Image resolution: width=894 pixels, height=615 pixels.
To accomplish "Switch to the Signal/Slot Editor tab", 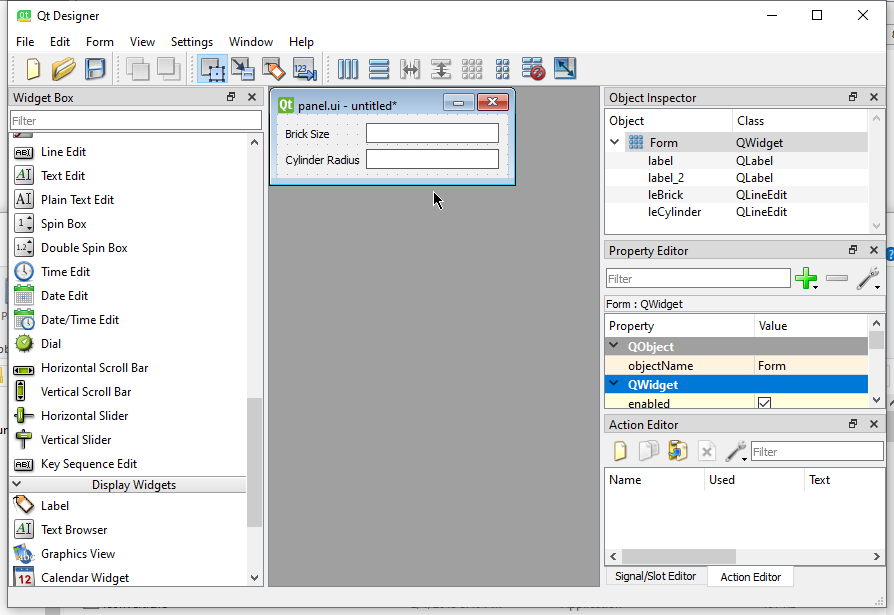I will [x=655, y=577].
